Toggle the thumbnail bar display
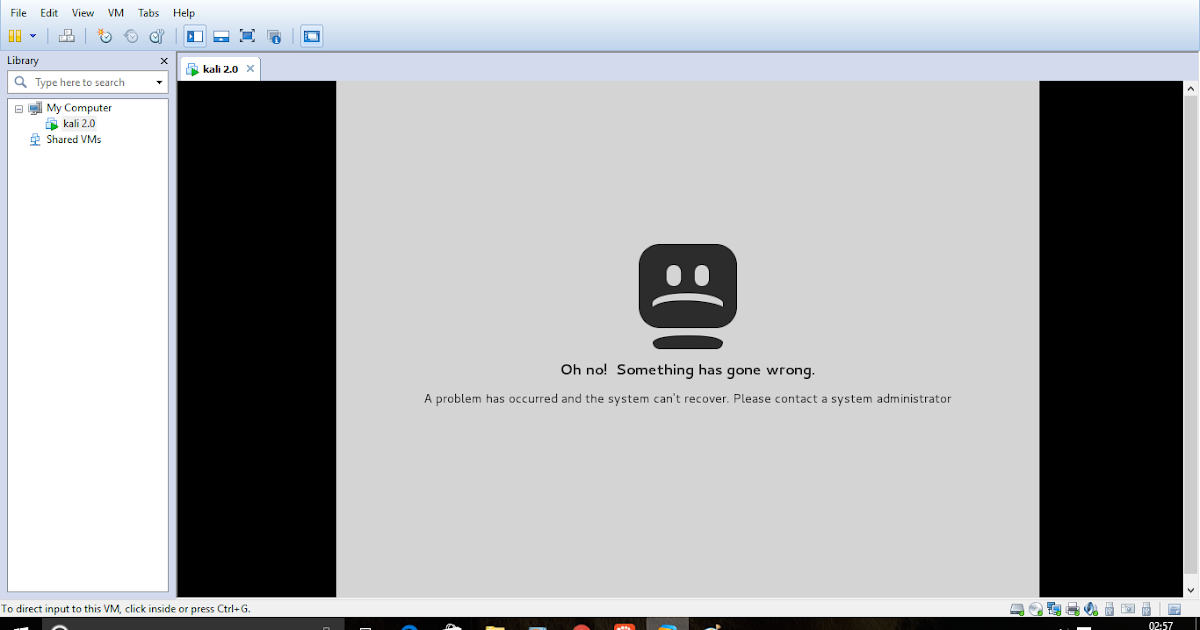Viewport: 1200px width, 630px height. (221, 36)
